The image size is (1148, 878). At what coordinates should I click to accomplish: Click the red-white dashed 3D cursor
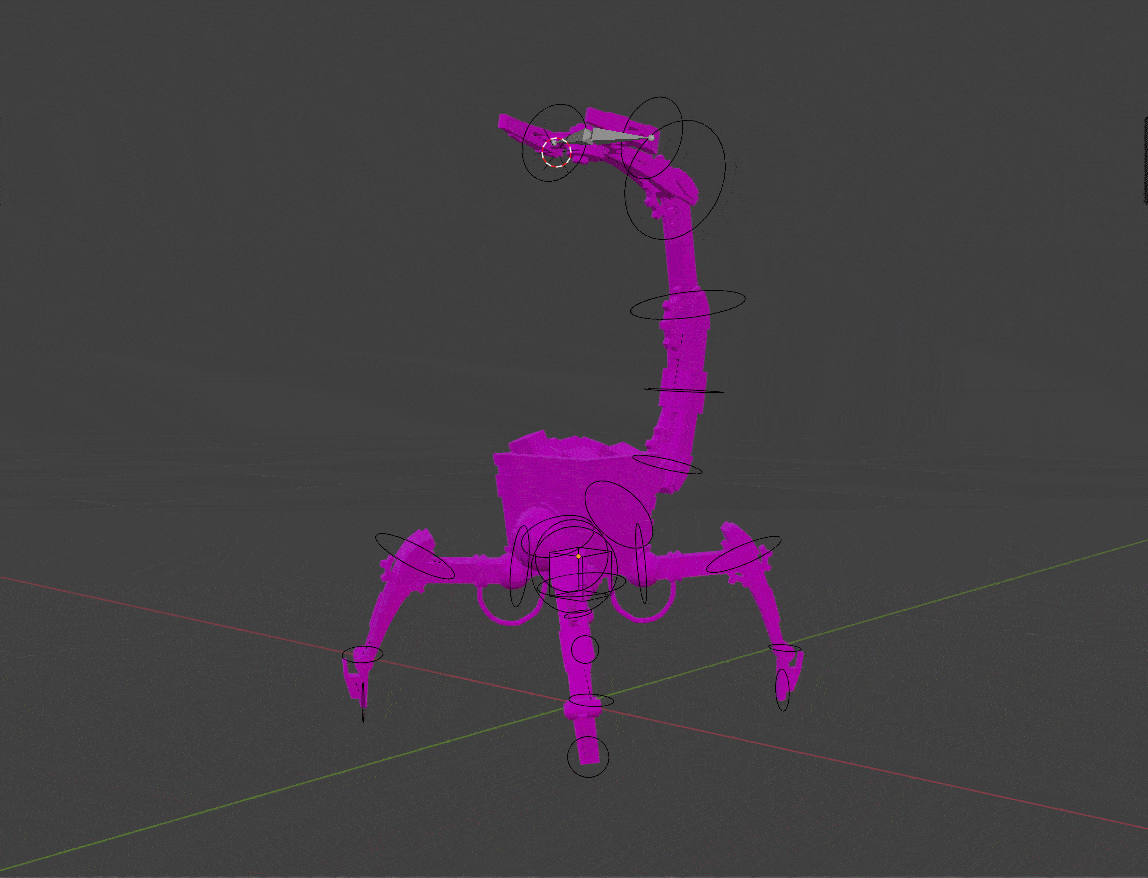[556, 153]
